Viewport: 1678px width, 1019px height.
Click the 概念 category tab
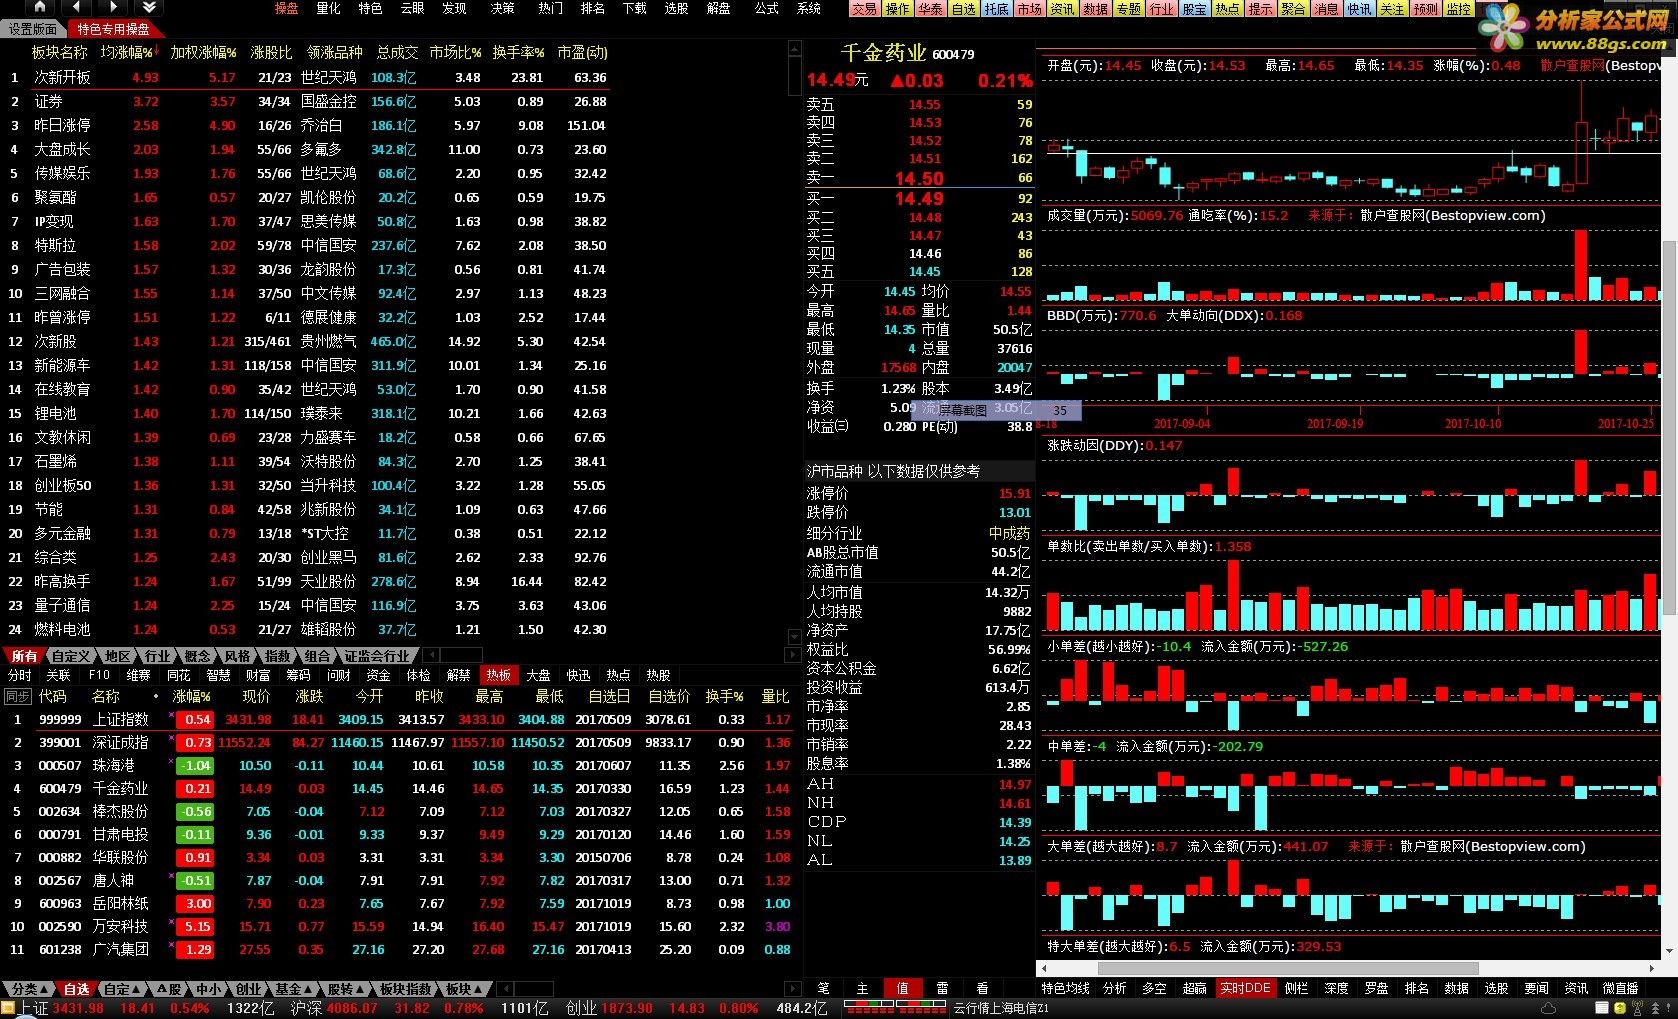(198, 656)
